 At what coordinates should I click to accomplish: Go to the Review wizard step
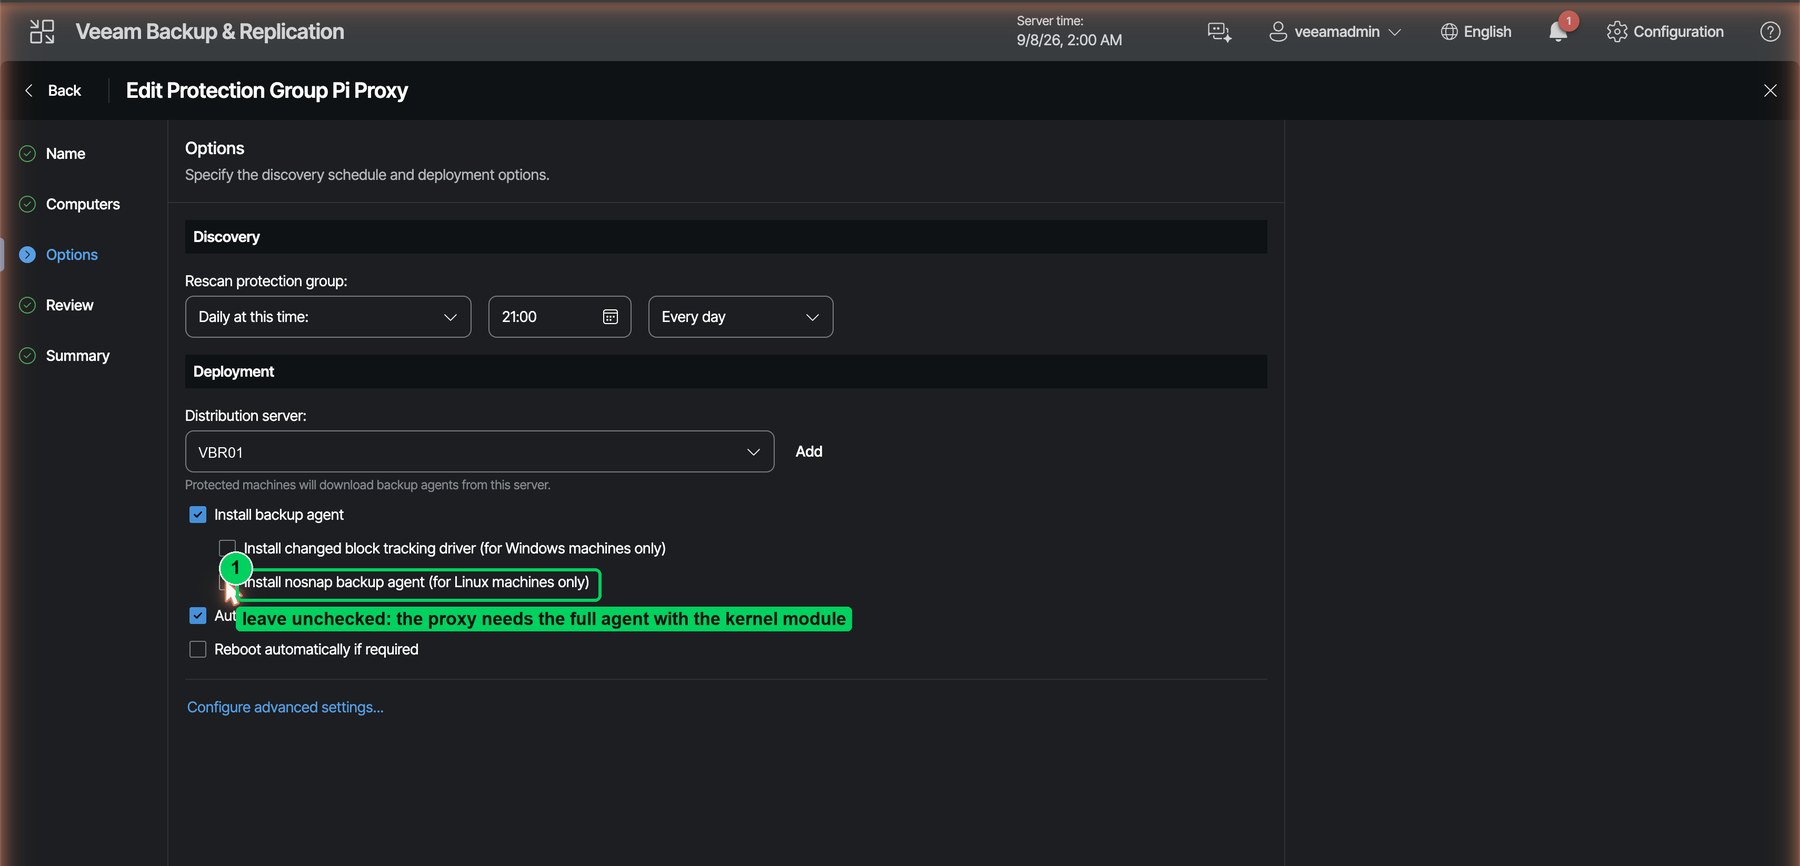(69, 305)
